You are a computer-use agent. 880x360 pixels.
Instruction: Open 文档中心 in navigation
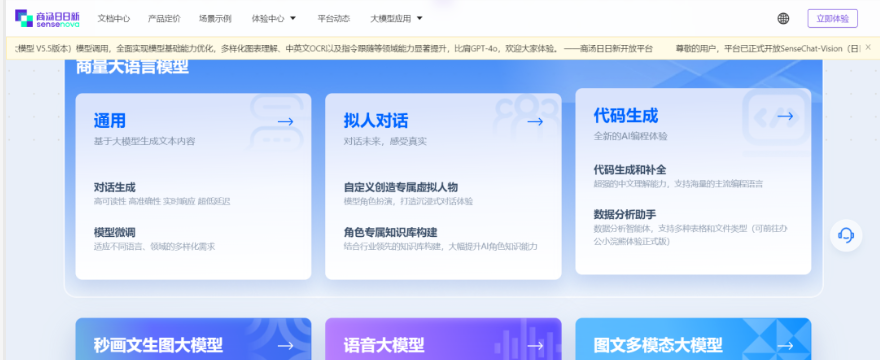coord(113,19)
